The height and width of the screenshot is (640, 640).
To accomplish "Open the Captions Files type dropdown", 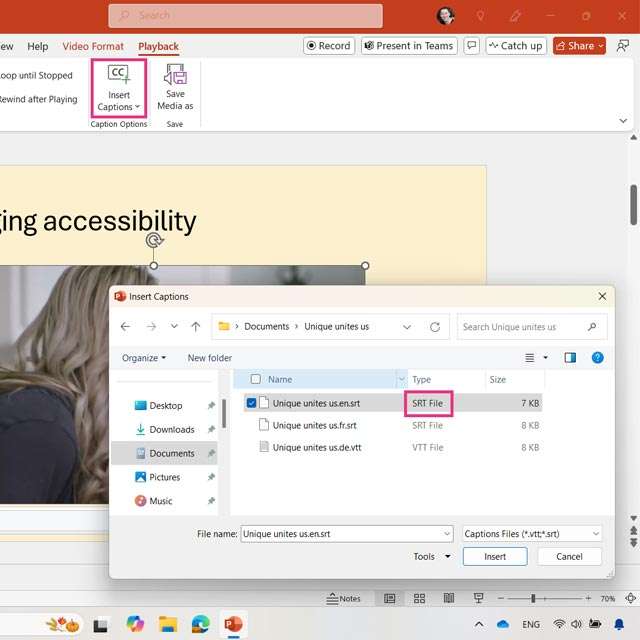I will click(x=532, y=534).
